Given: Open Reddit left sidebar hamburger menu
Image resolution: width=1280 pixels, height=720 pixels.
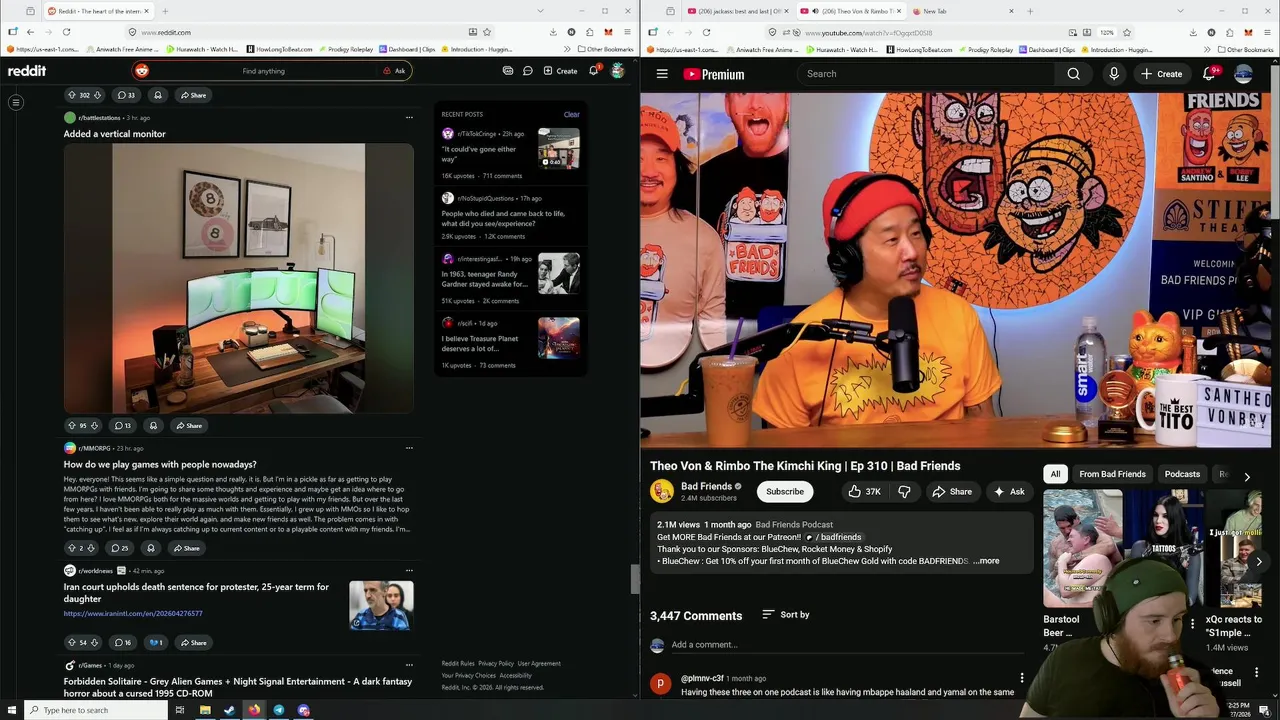Looking at the screenshot, I should pos(16,102).
